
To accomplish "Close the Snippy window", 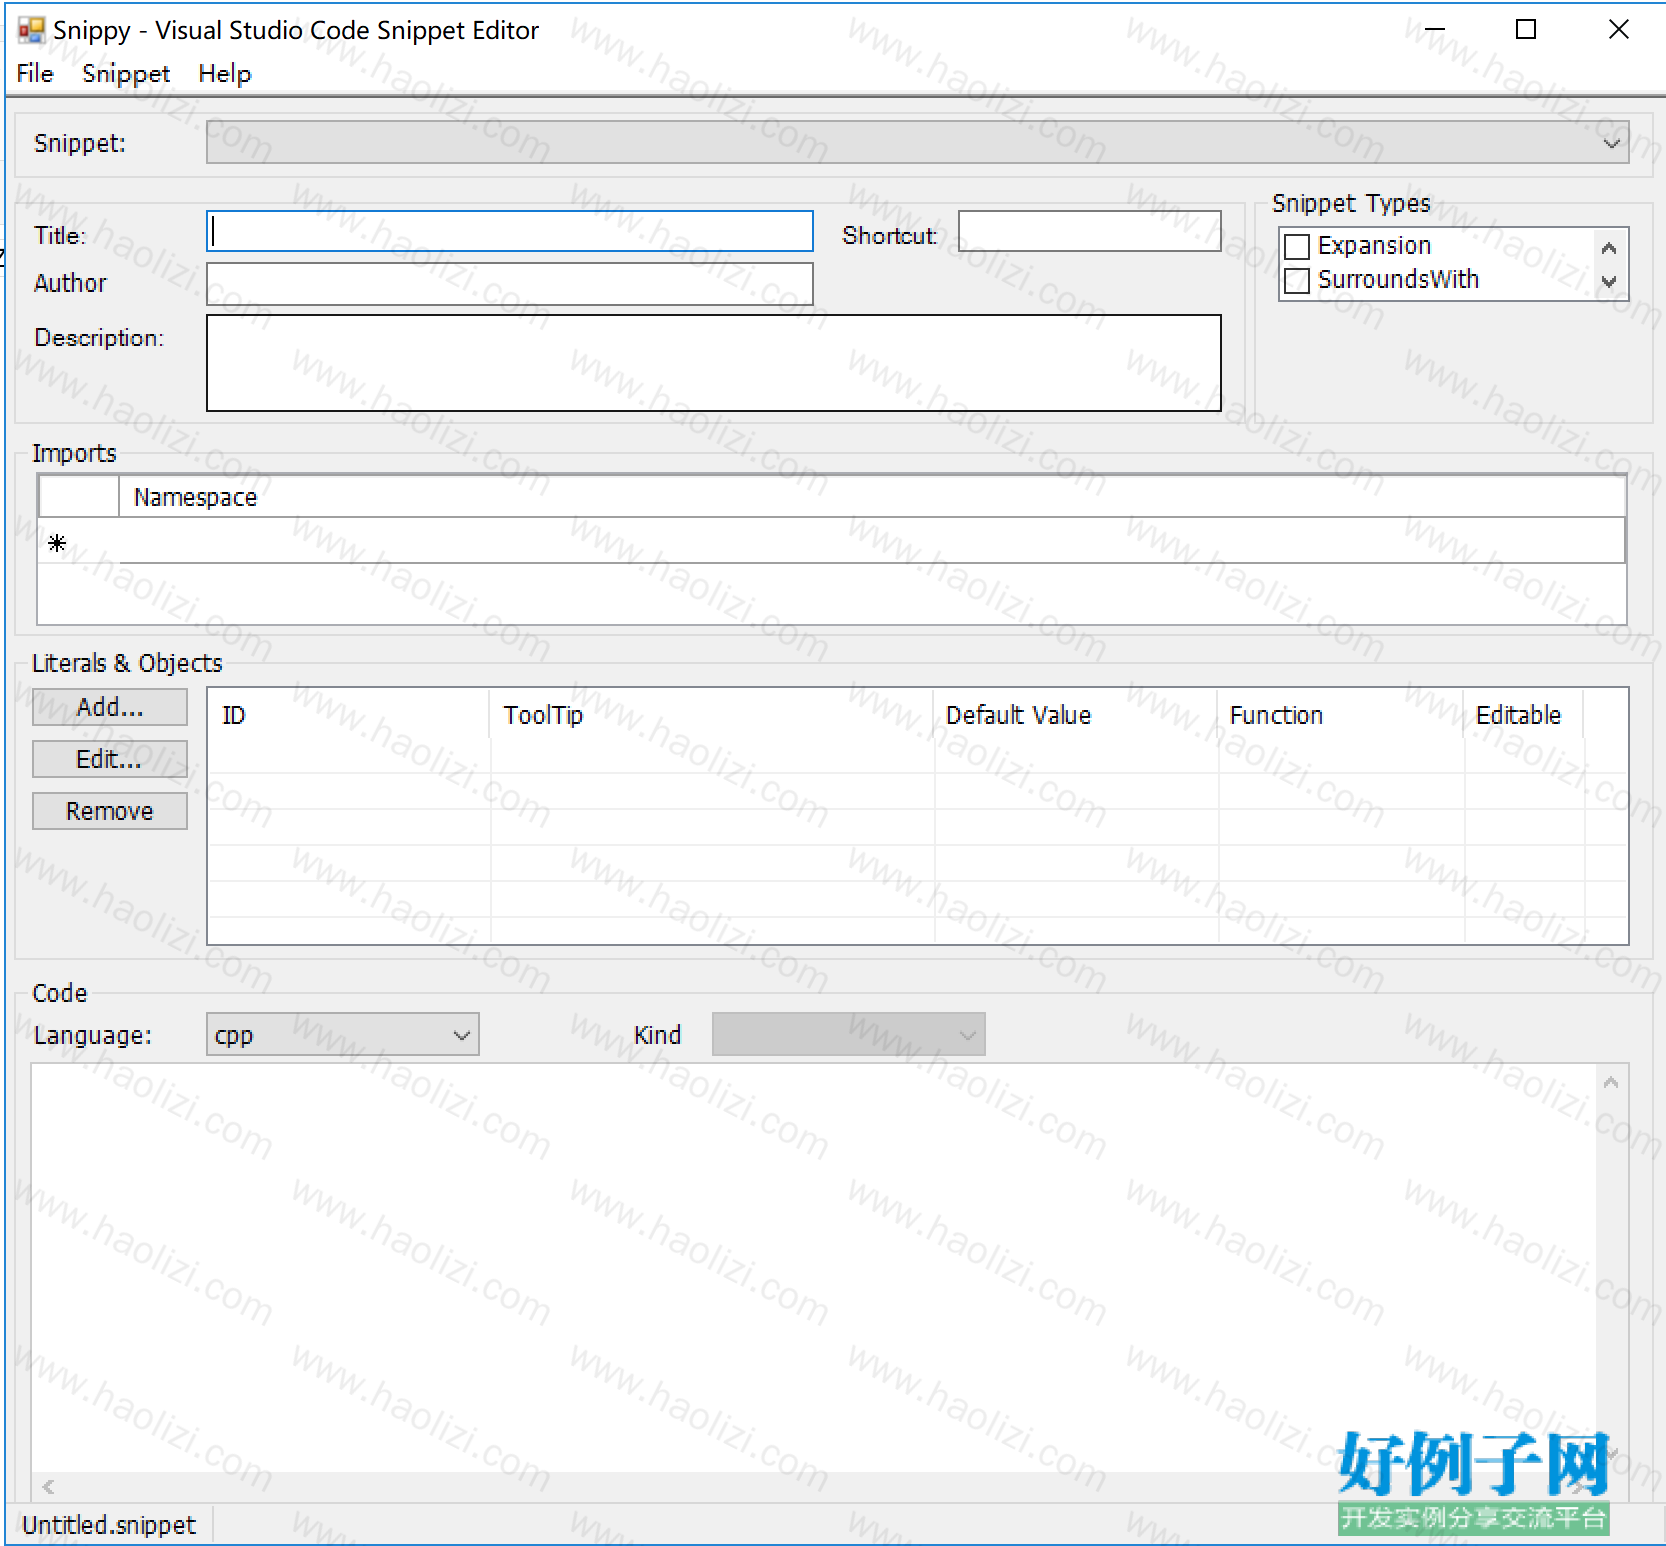I will click(x=1619, y=30).
